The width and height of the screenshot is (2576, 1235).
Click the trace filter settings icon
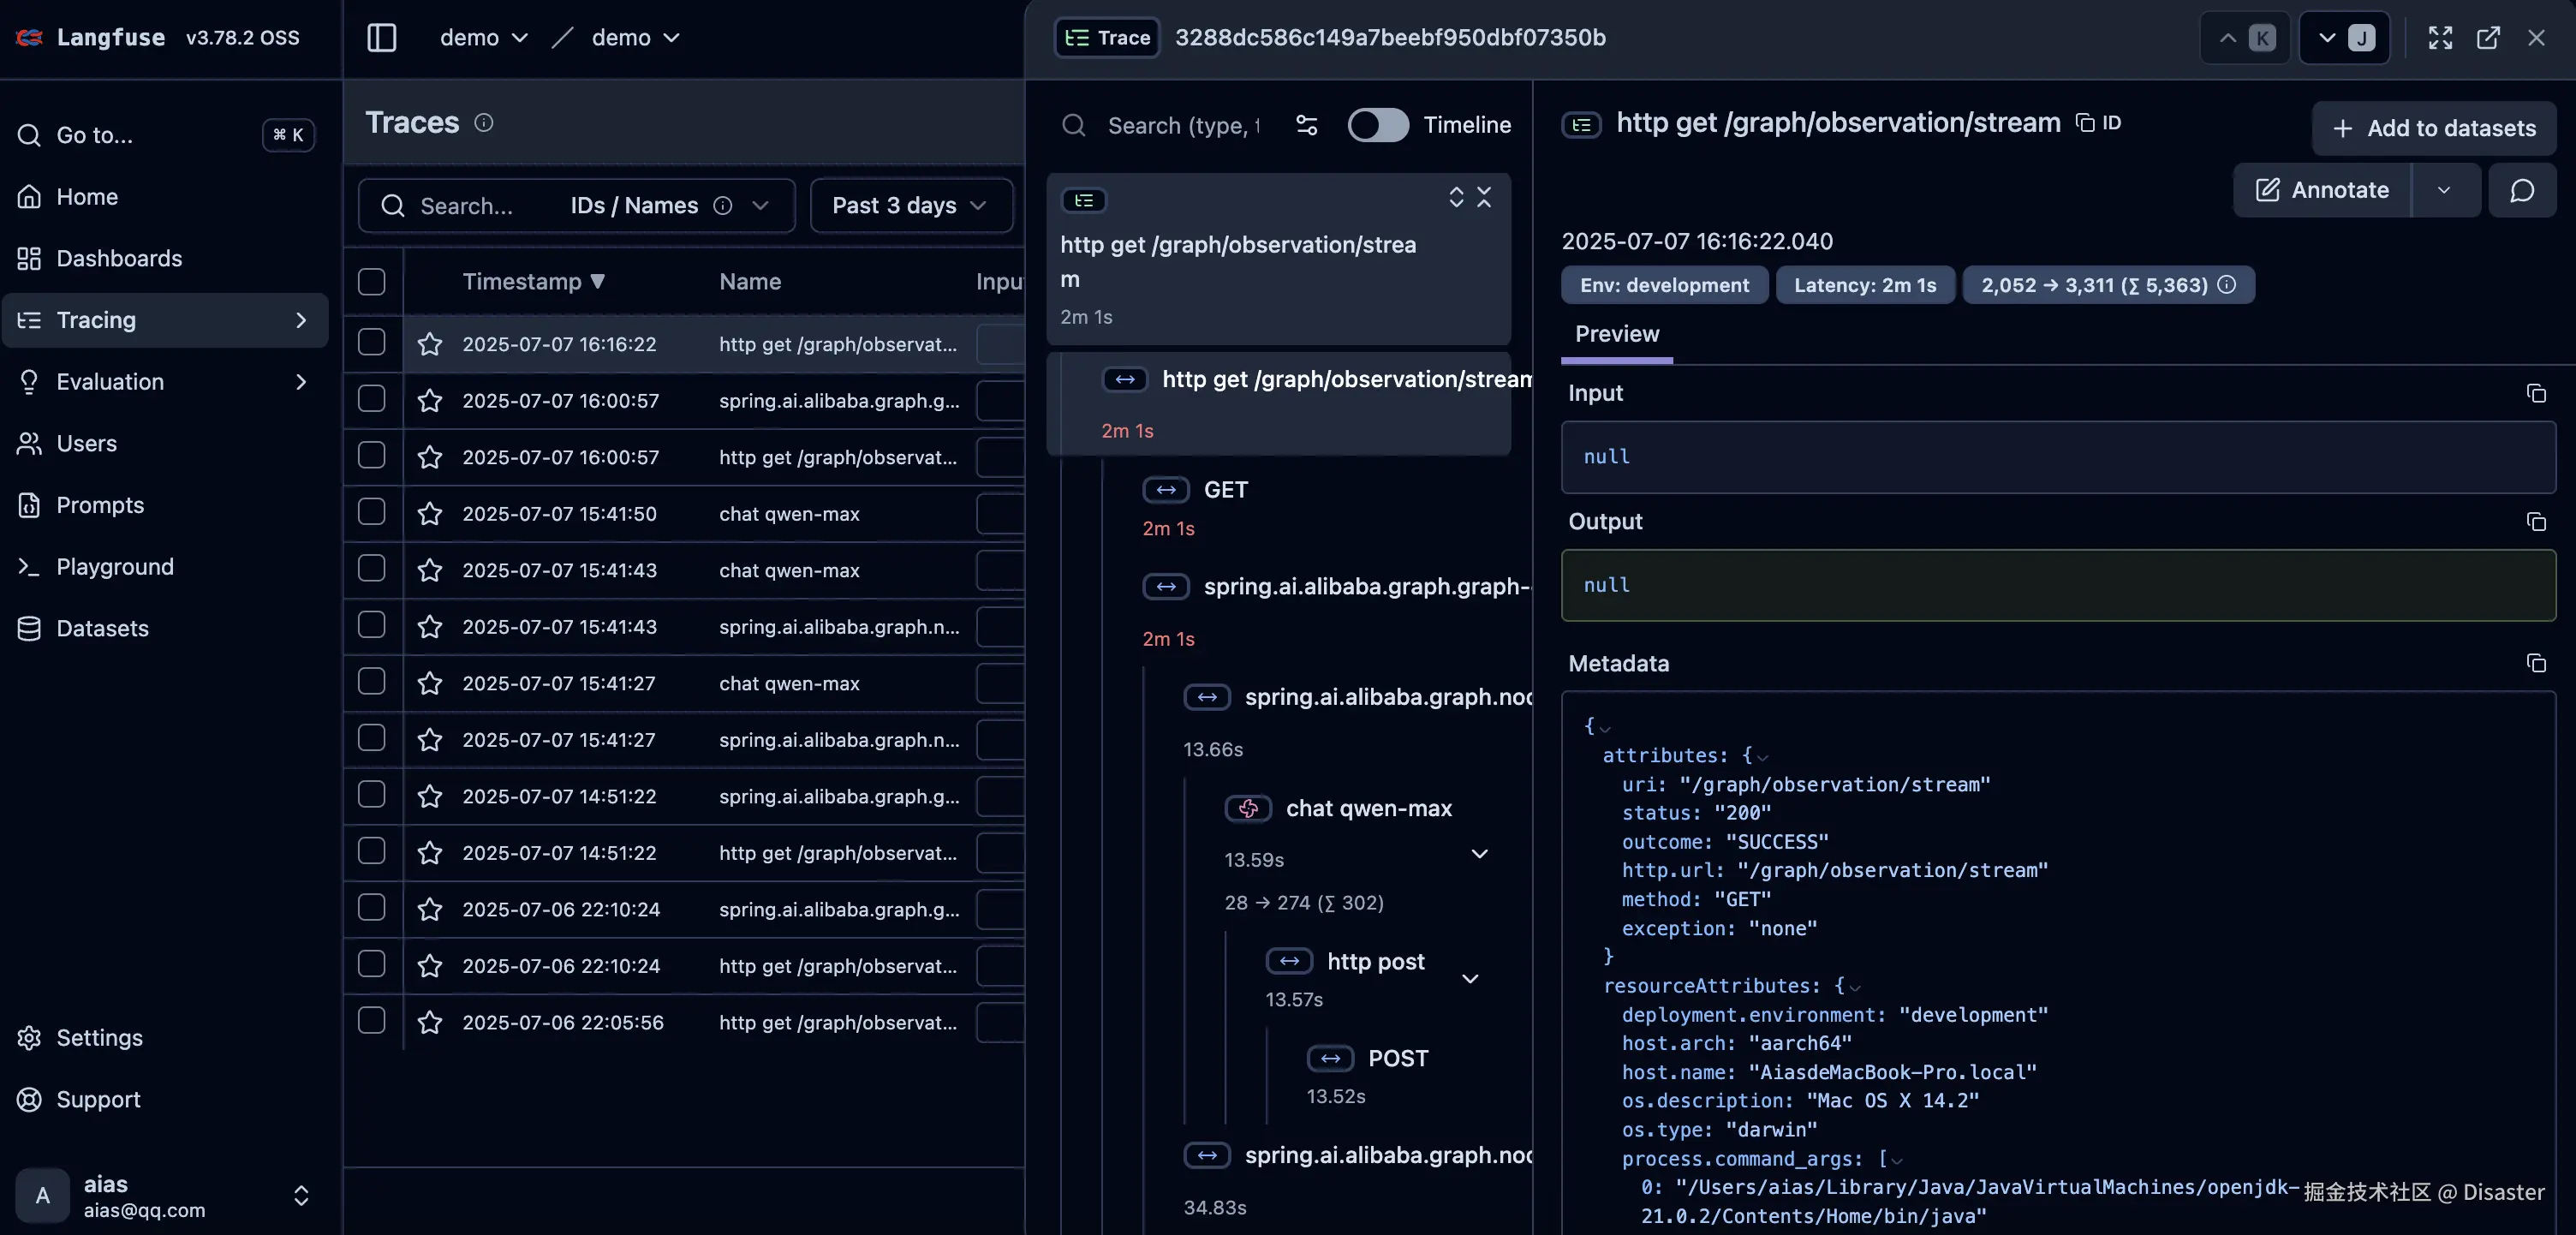[x=1306, y=125]
